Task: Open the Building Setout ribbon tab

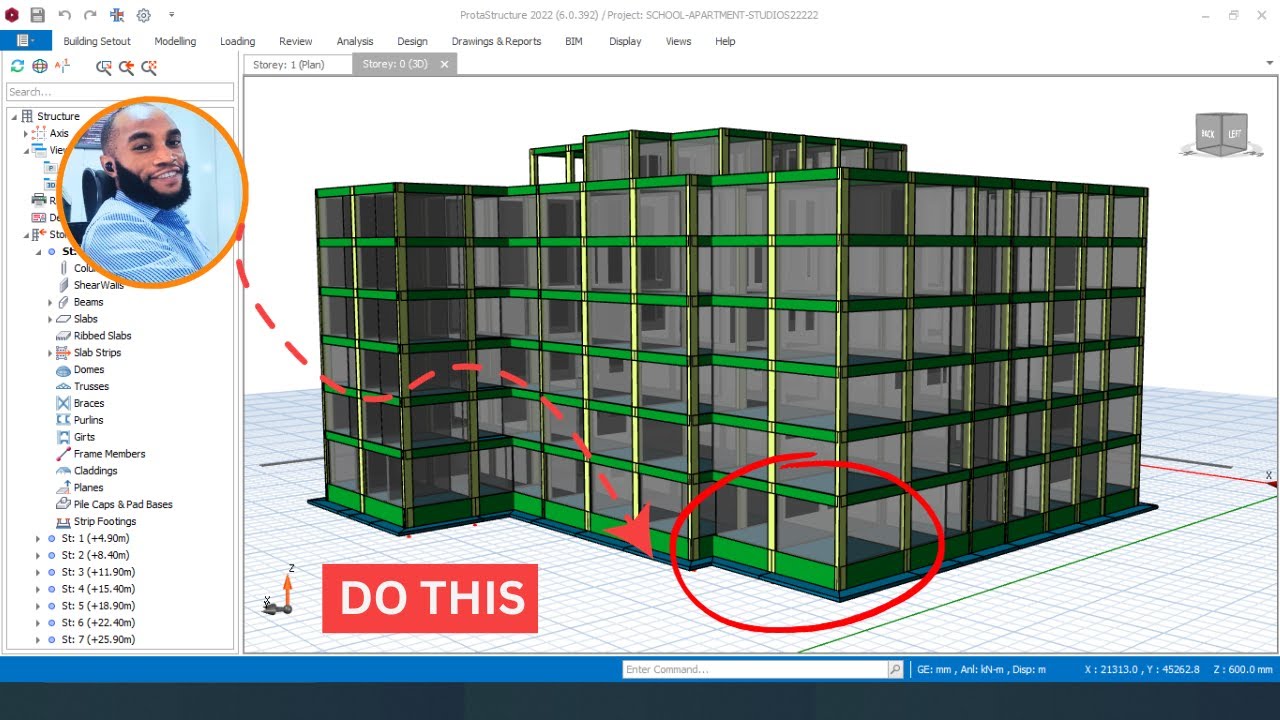Action: [98, 41]
